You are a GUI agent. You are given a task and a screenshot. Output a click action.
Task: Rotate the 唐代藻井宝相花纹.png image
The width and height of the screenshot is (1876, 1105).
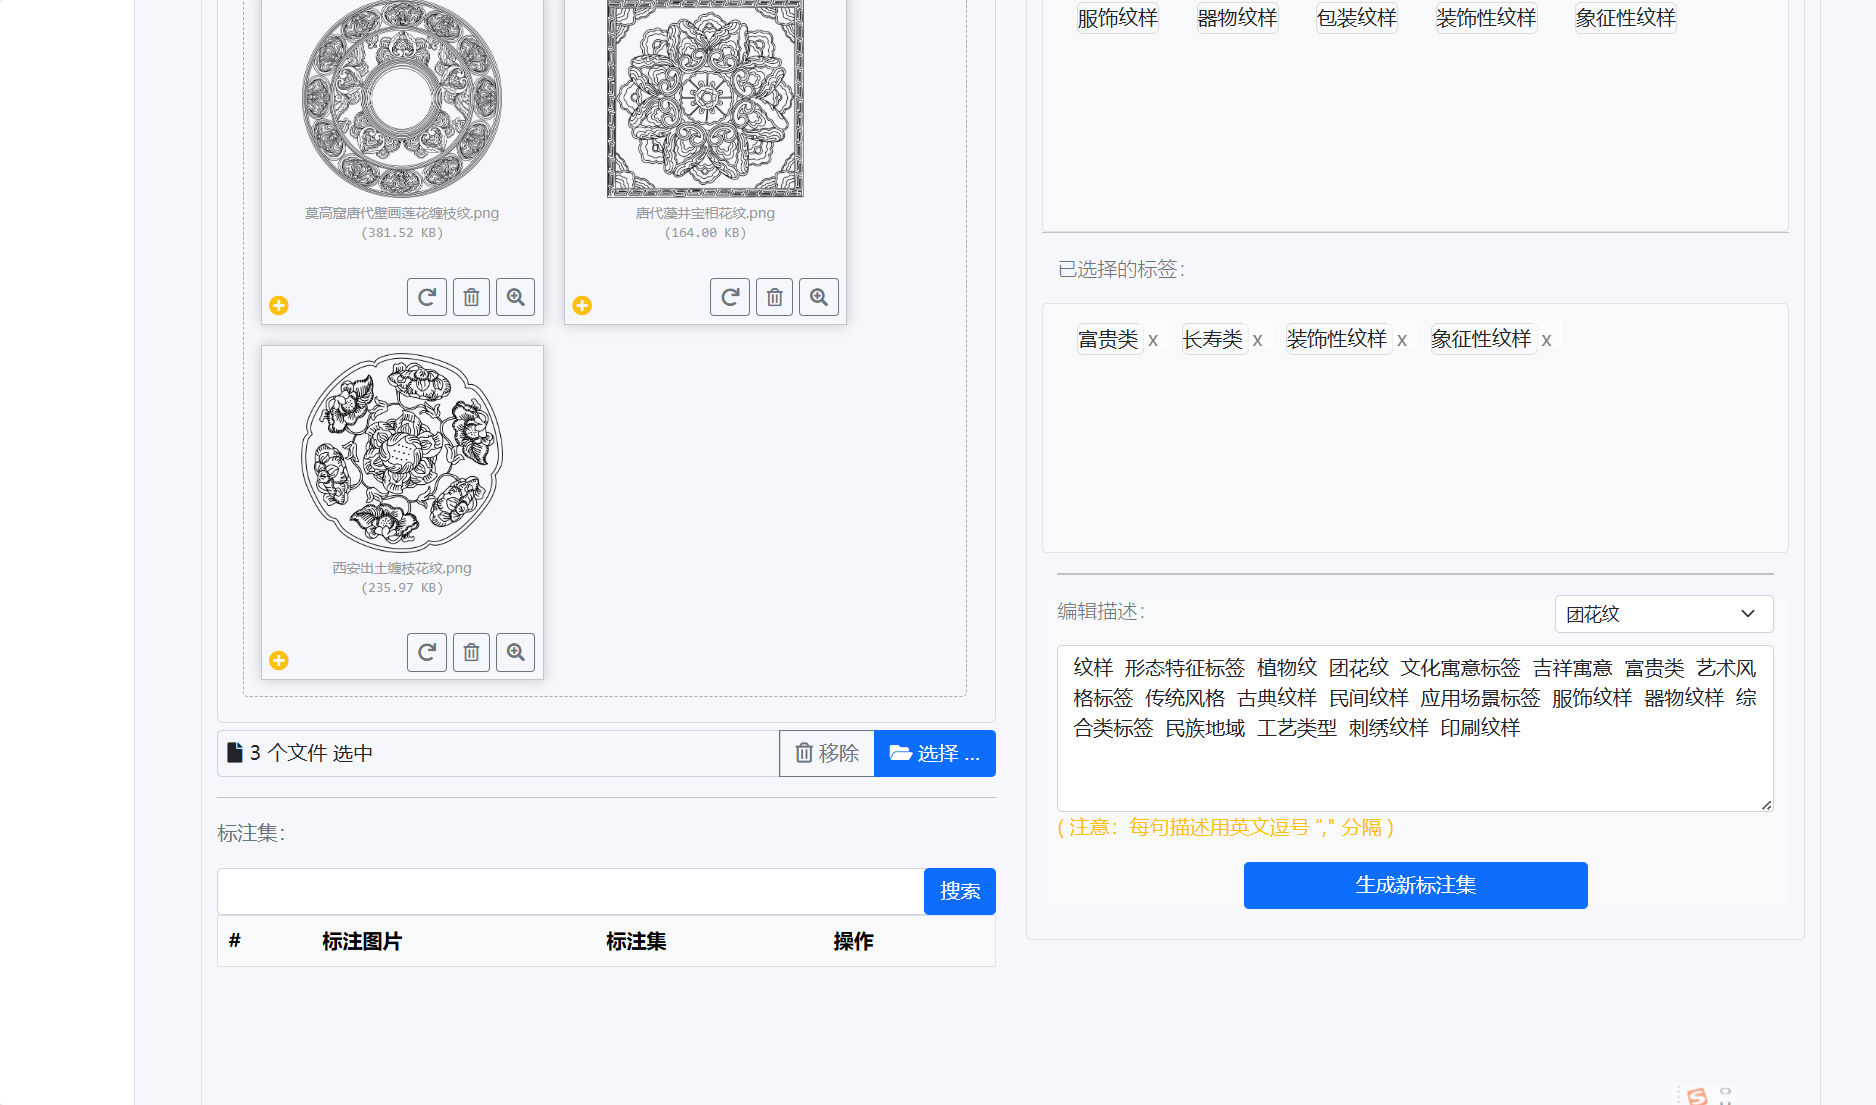(730, 297)
